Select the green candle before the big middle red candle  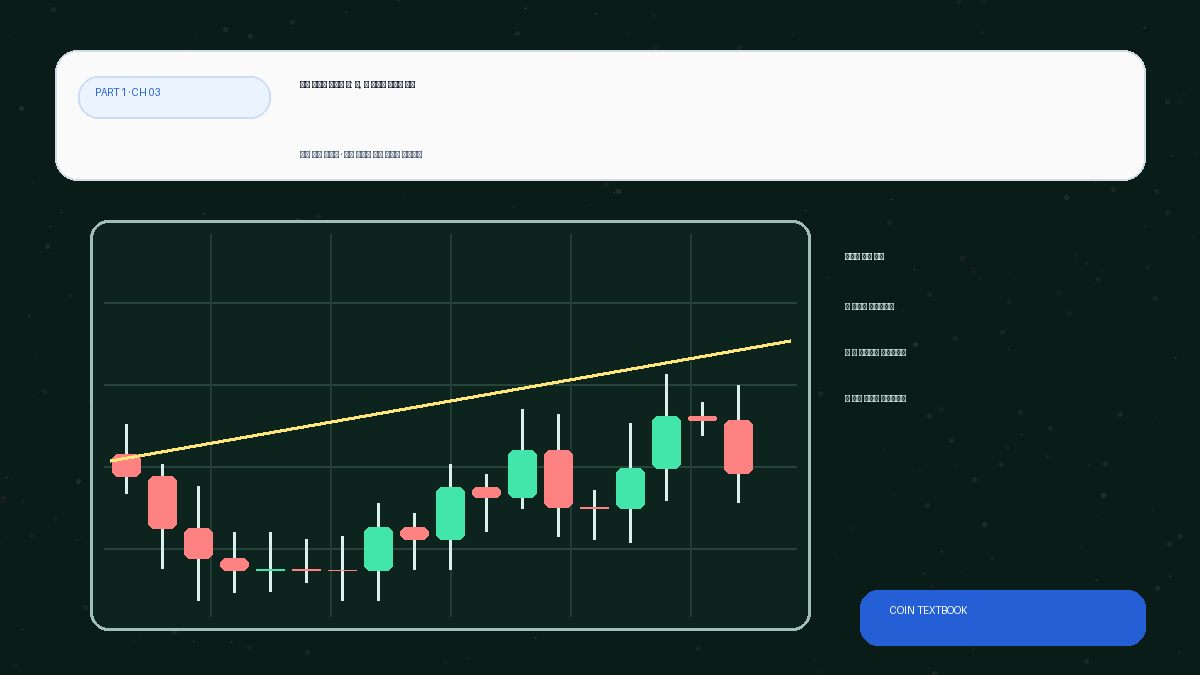[522, 473]
